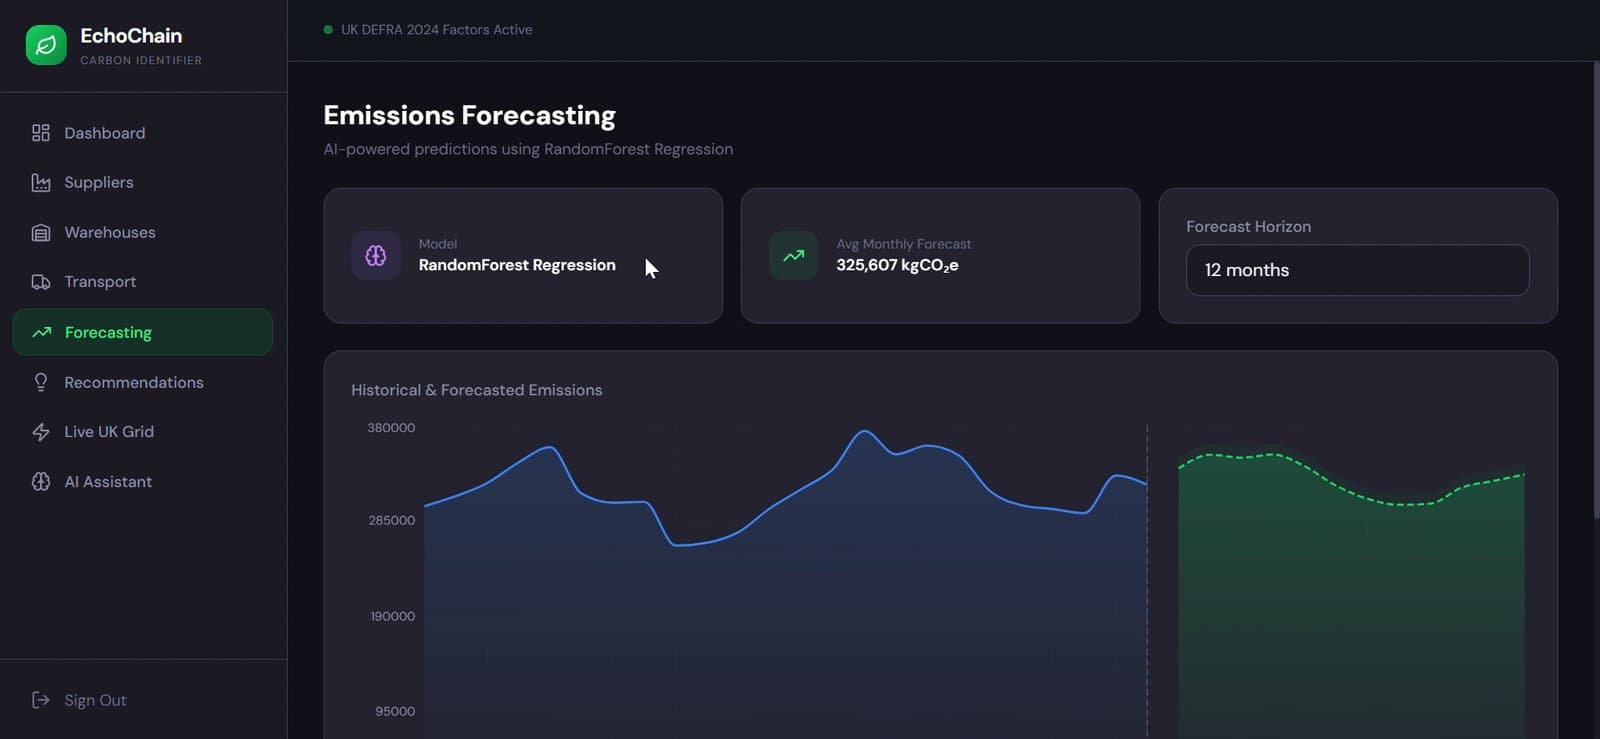1600x739 pixels.
Task: Open the Transport section
Action: (142, 282)
